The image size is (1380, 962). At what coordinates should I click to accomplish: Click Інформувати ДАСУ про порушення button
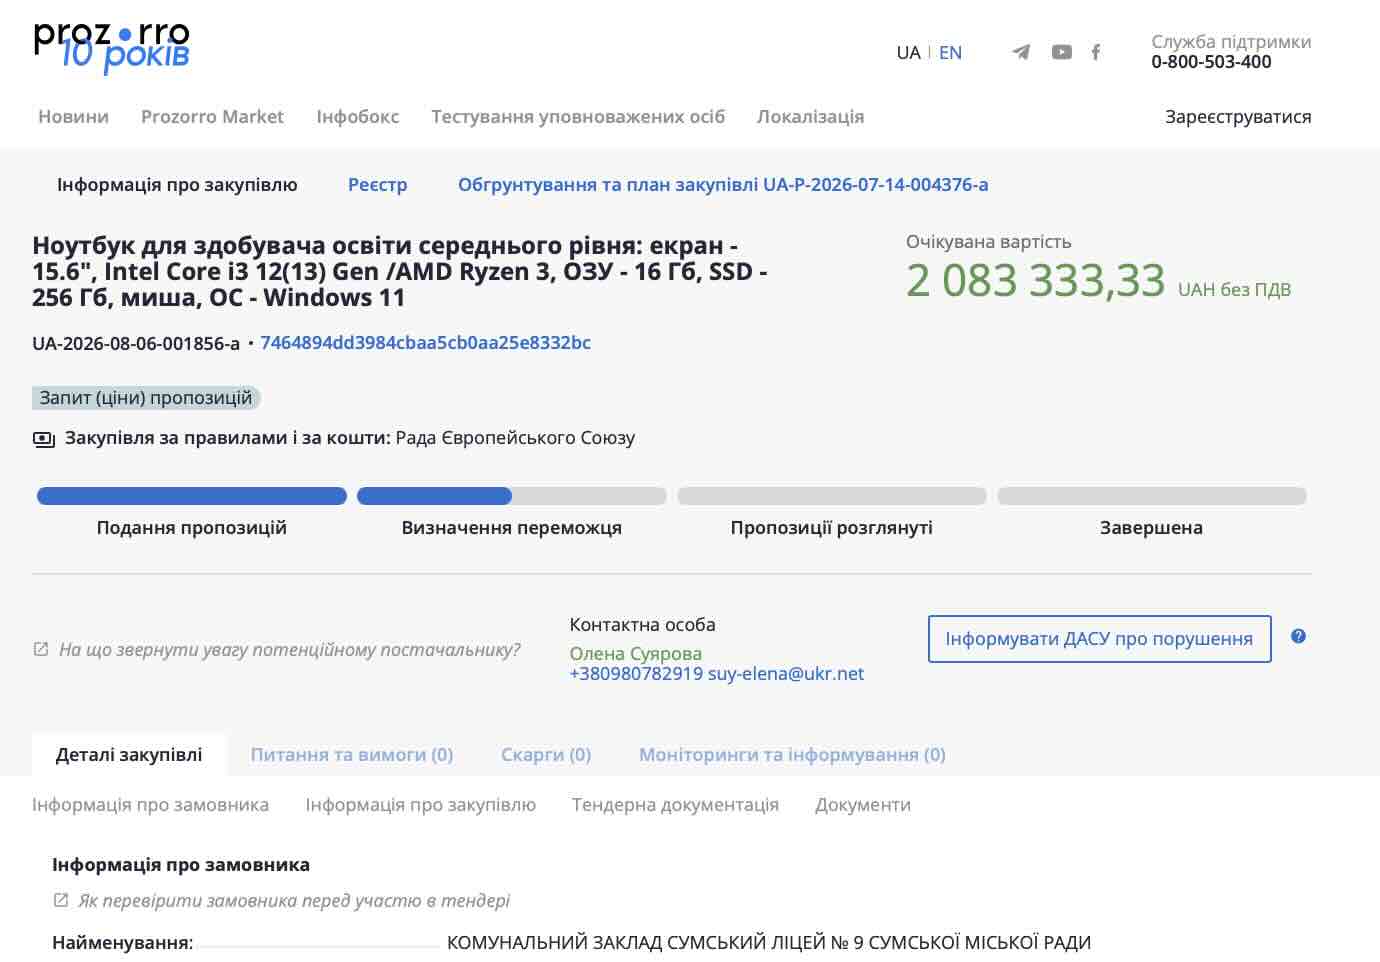point(1100,639)
